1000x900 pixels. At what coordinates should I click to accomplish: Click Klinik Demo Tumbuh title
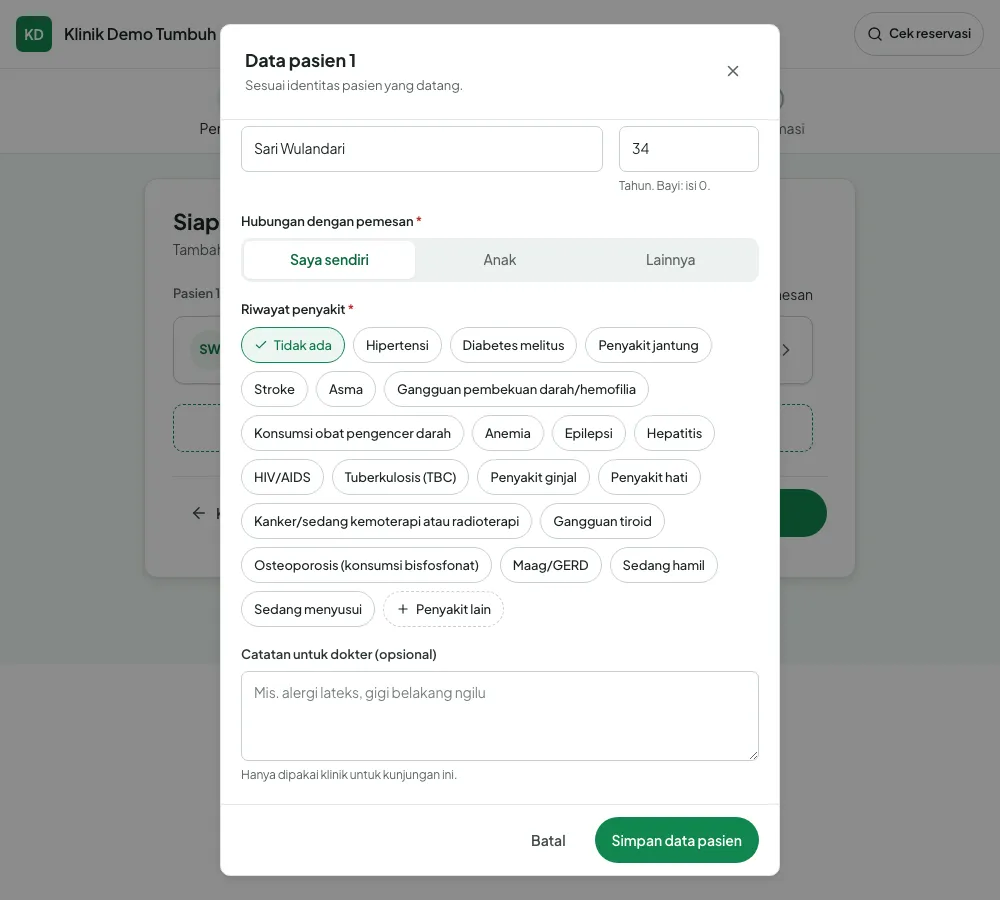[140, 34]
